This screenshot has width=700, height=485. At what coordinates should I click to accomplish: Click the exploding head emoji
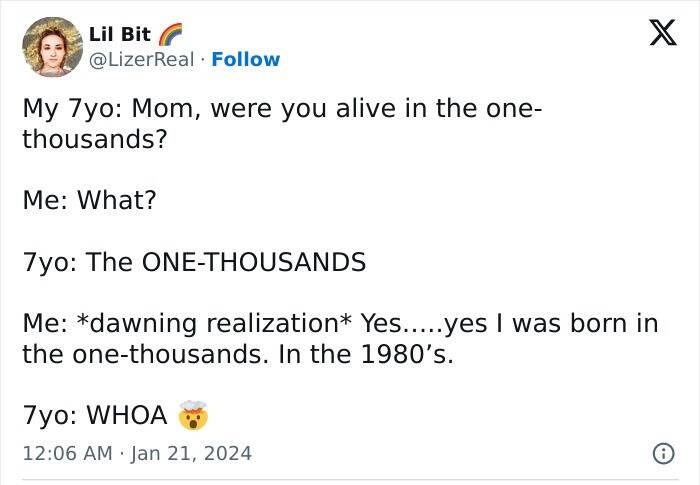click(x=191, y=413)
